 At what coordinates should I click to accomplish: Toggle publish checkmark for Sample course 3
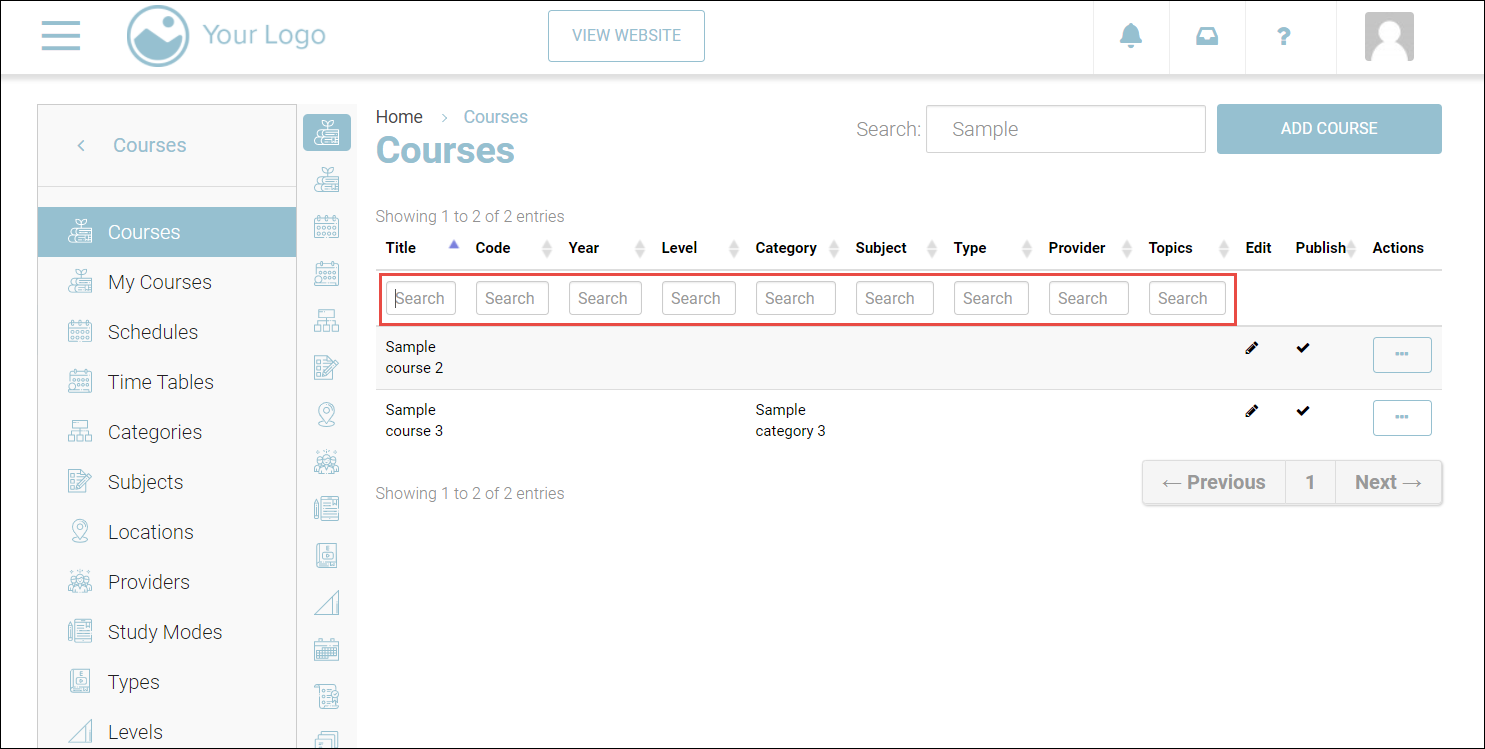pyautogui.click(x=1302, y=411)
